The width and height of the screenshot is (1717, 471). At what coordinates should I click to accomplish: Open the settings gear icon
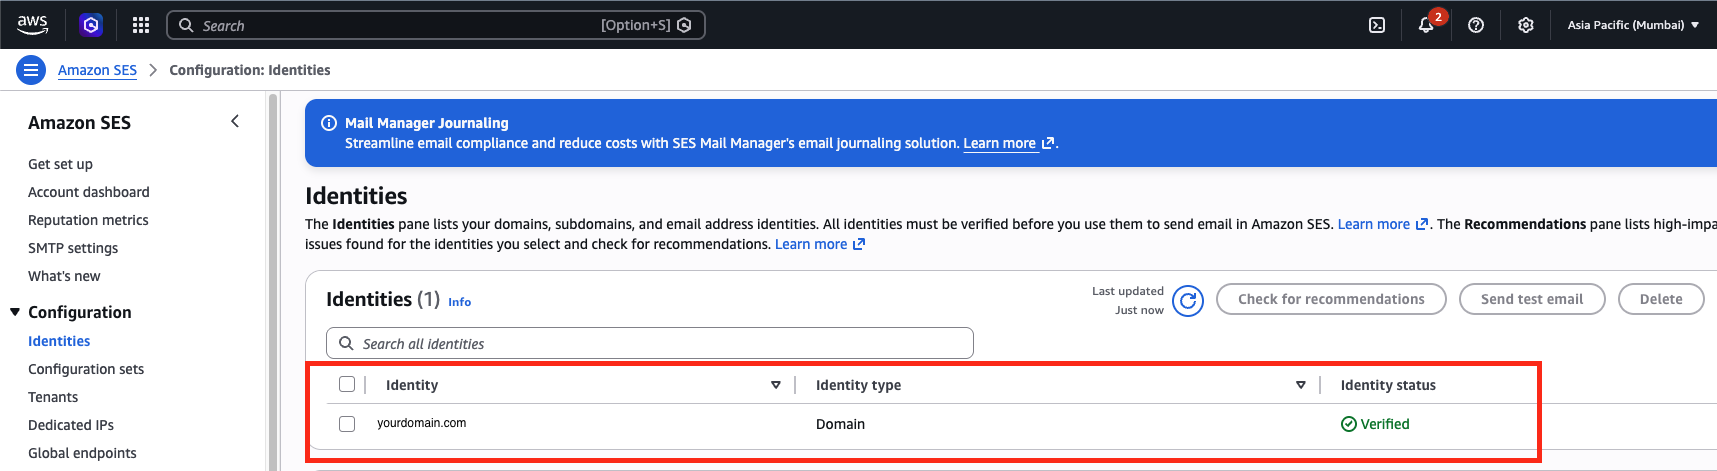point(1526,25)
